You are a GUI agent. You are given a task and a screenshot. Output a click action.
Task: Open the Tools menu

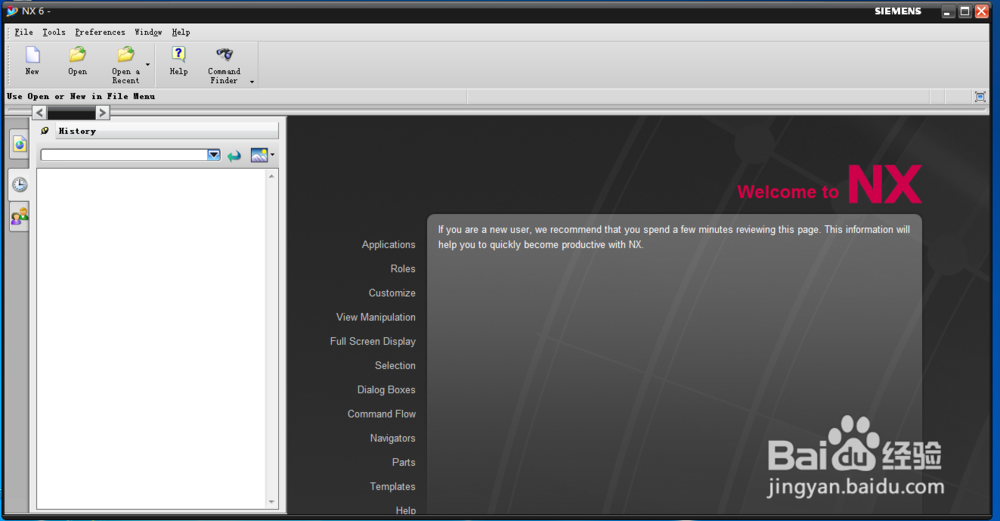tap(54, 32)
